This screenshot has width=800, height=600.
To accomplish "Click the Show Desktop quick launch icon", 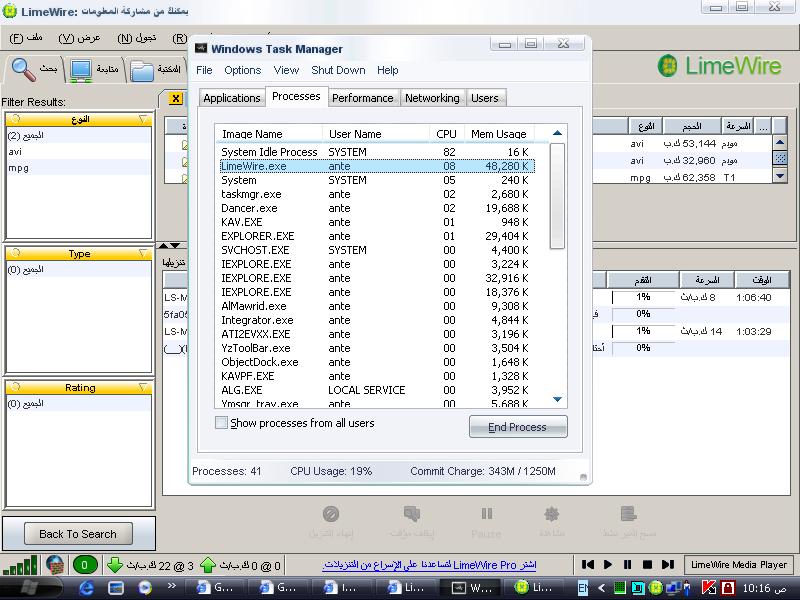I will pyautogui.click(x=116, y=588).
